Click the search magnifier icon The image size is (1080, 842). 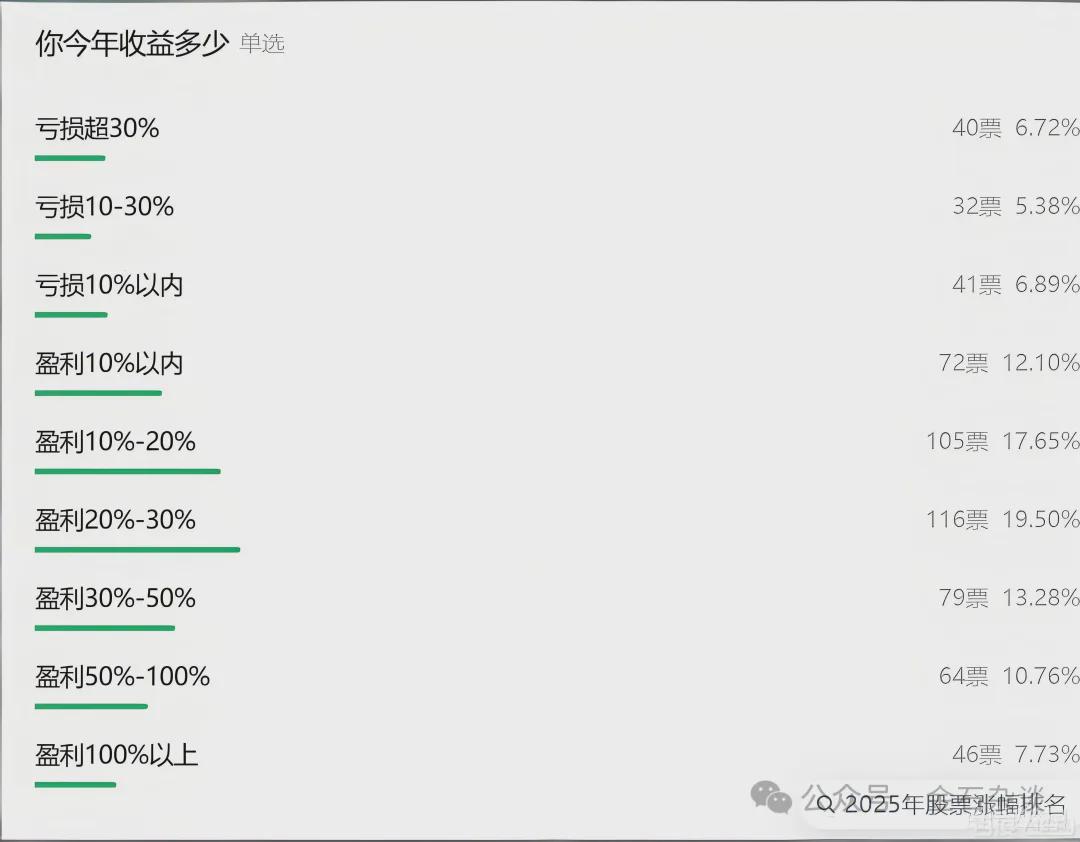pyautogui.click(x=826, y=804)
